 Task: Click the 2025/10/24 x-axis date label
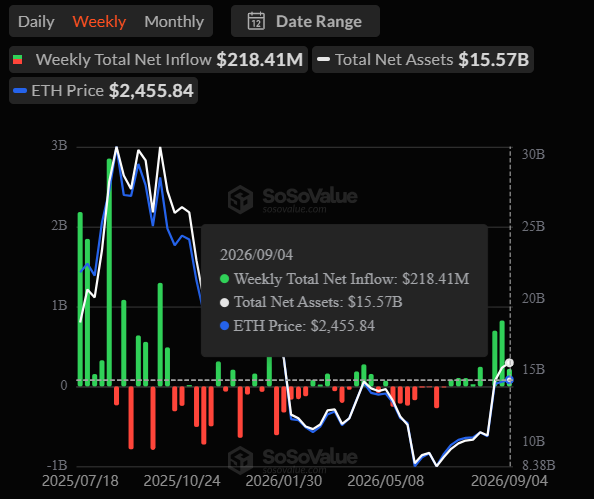click(x=182, y=481)
